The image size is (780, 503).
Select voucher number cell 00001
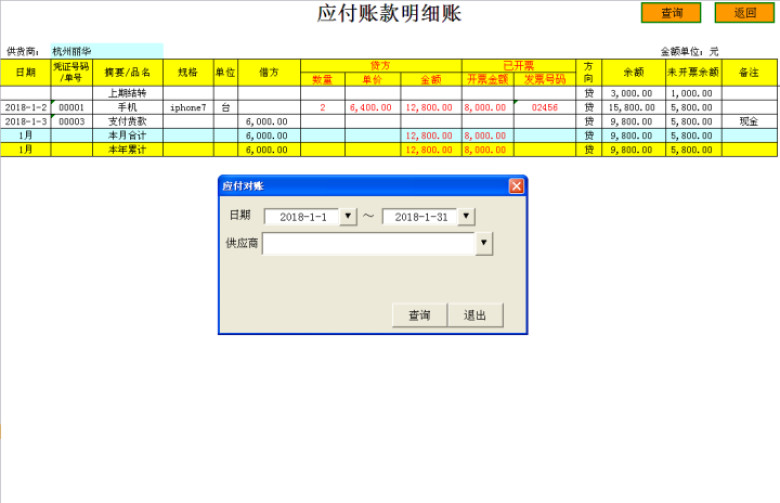(72, 107)
